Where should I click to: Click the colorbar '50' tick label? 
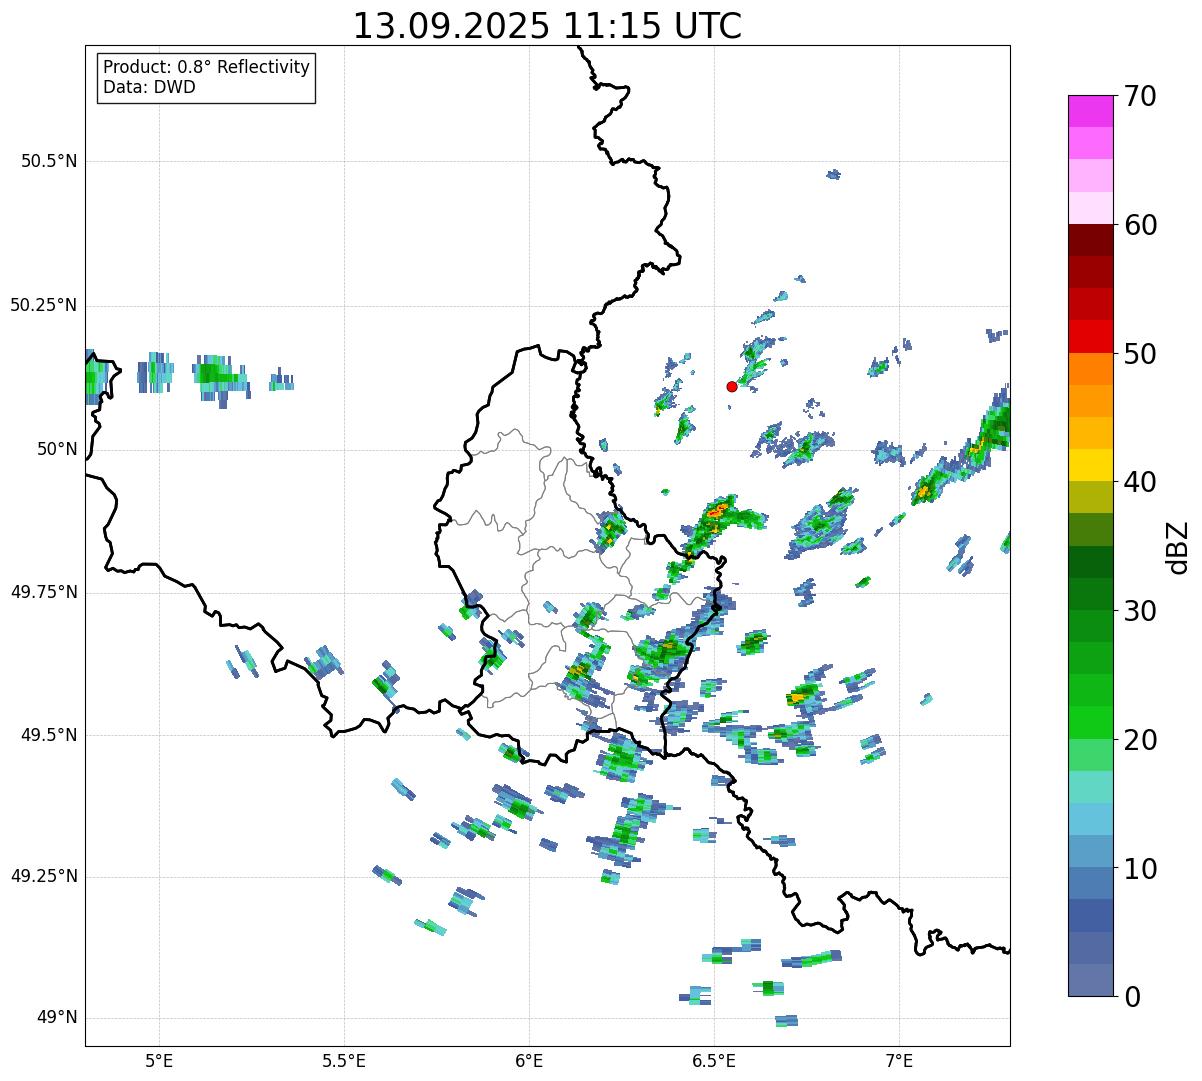click(1141, 354)
